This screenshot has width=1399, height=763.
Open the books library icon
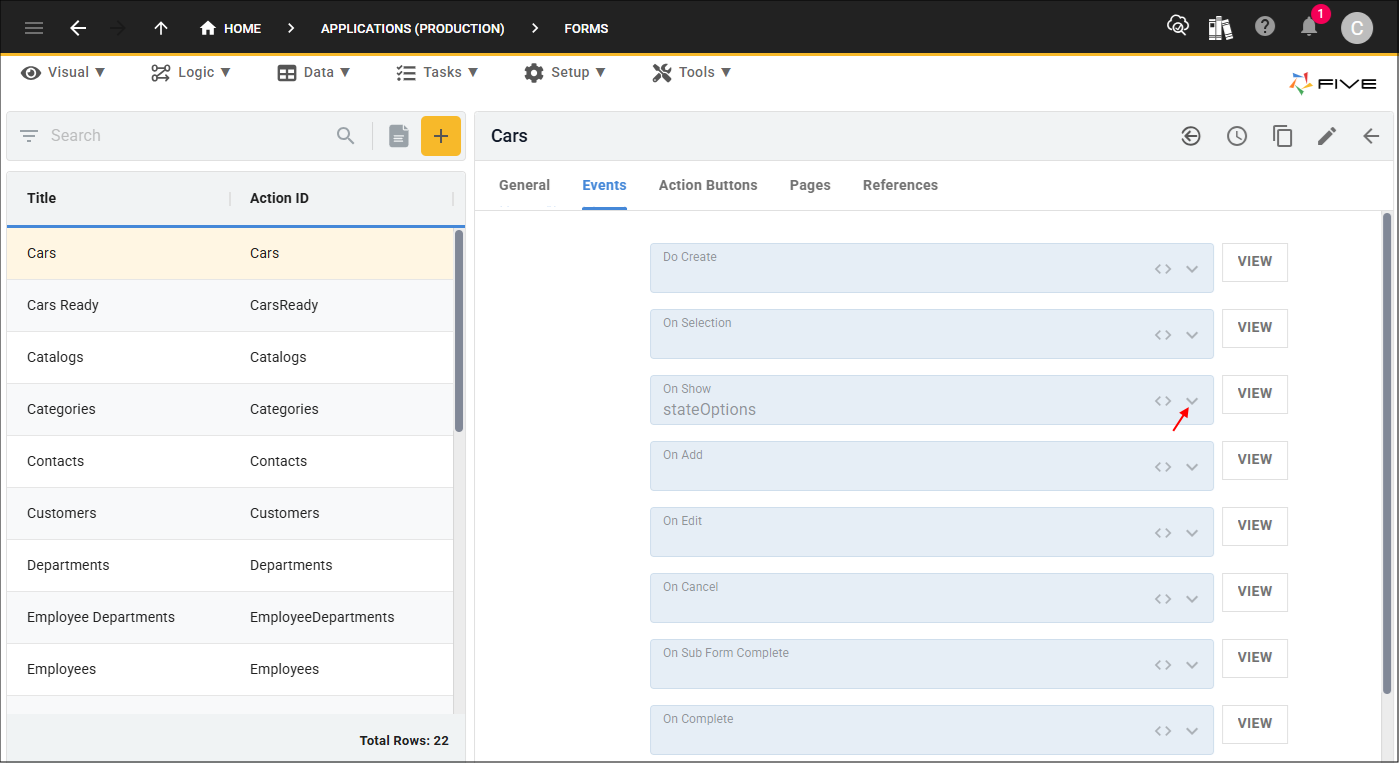tap(1221, 27)
